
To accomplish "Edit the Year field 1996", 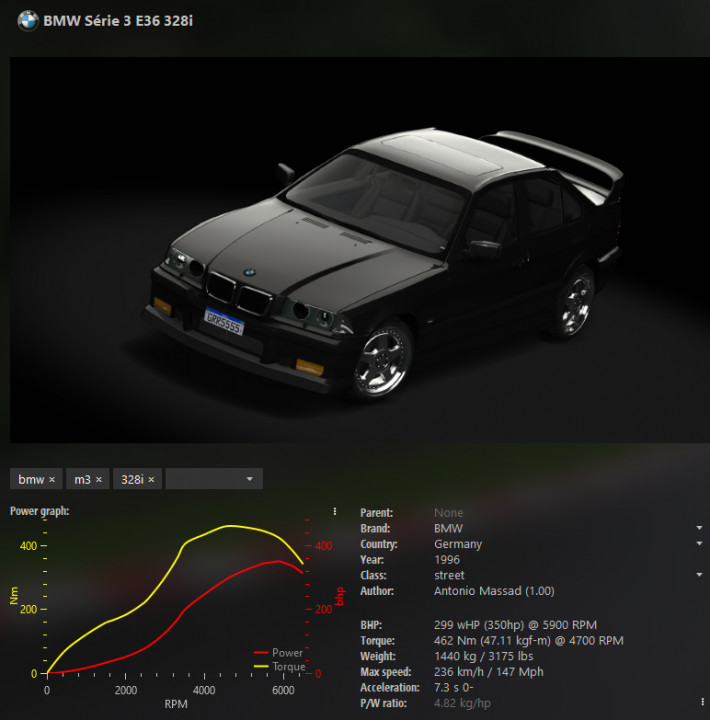I will click(x=447, y=560).
